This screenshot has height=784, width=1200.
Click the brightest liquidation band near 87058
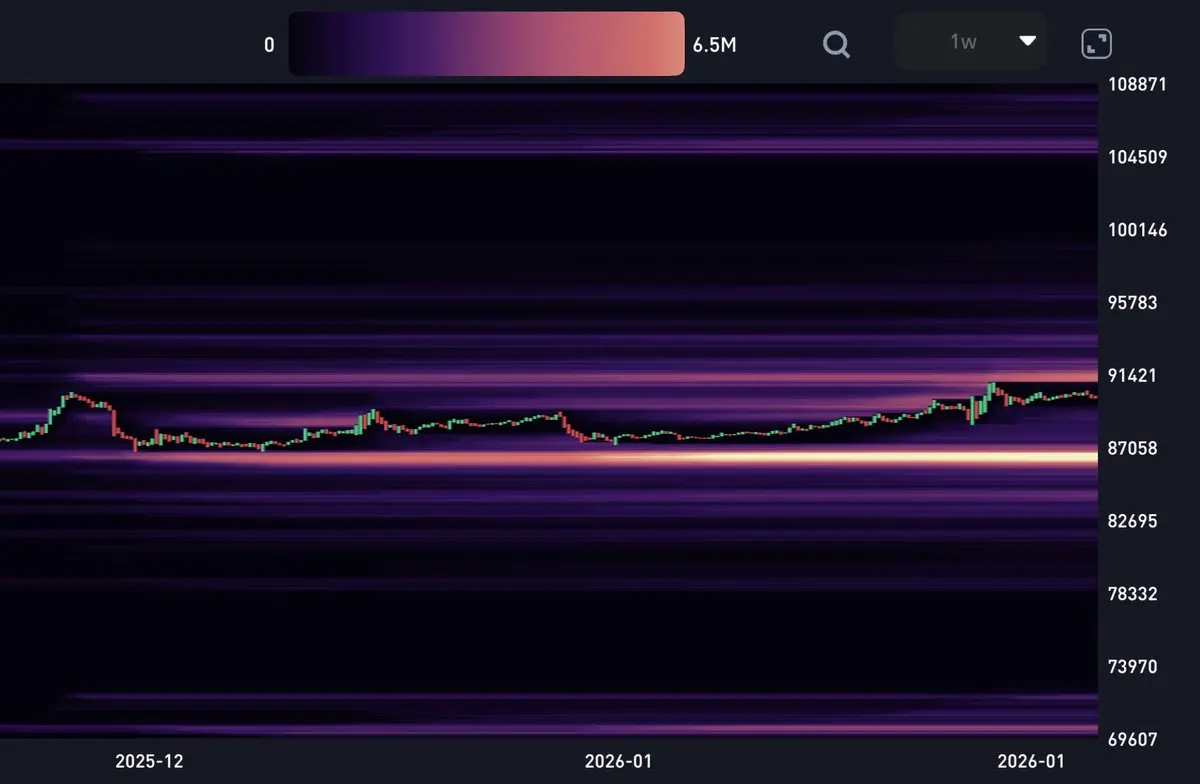(850, 458)
